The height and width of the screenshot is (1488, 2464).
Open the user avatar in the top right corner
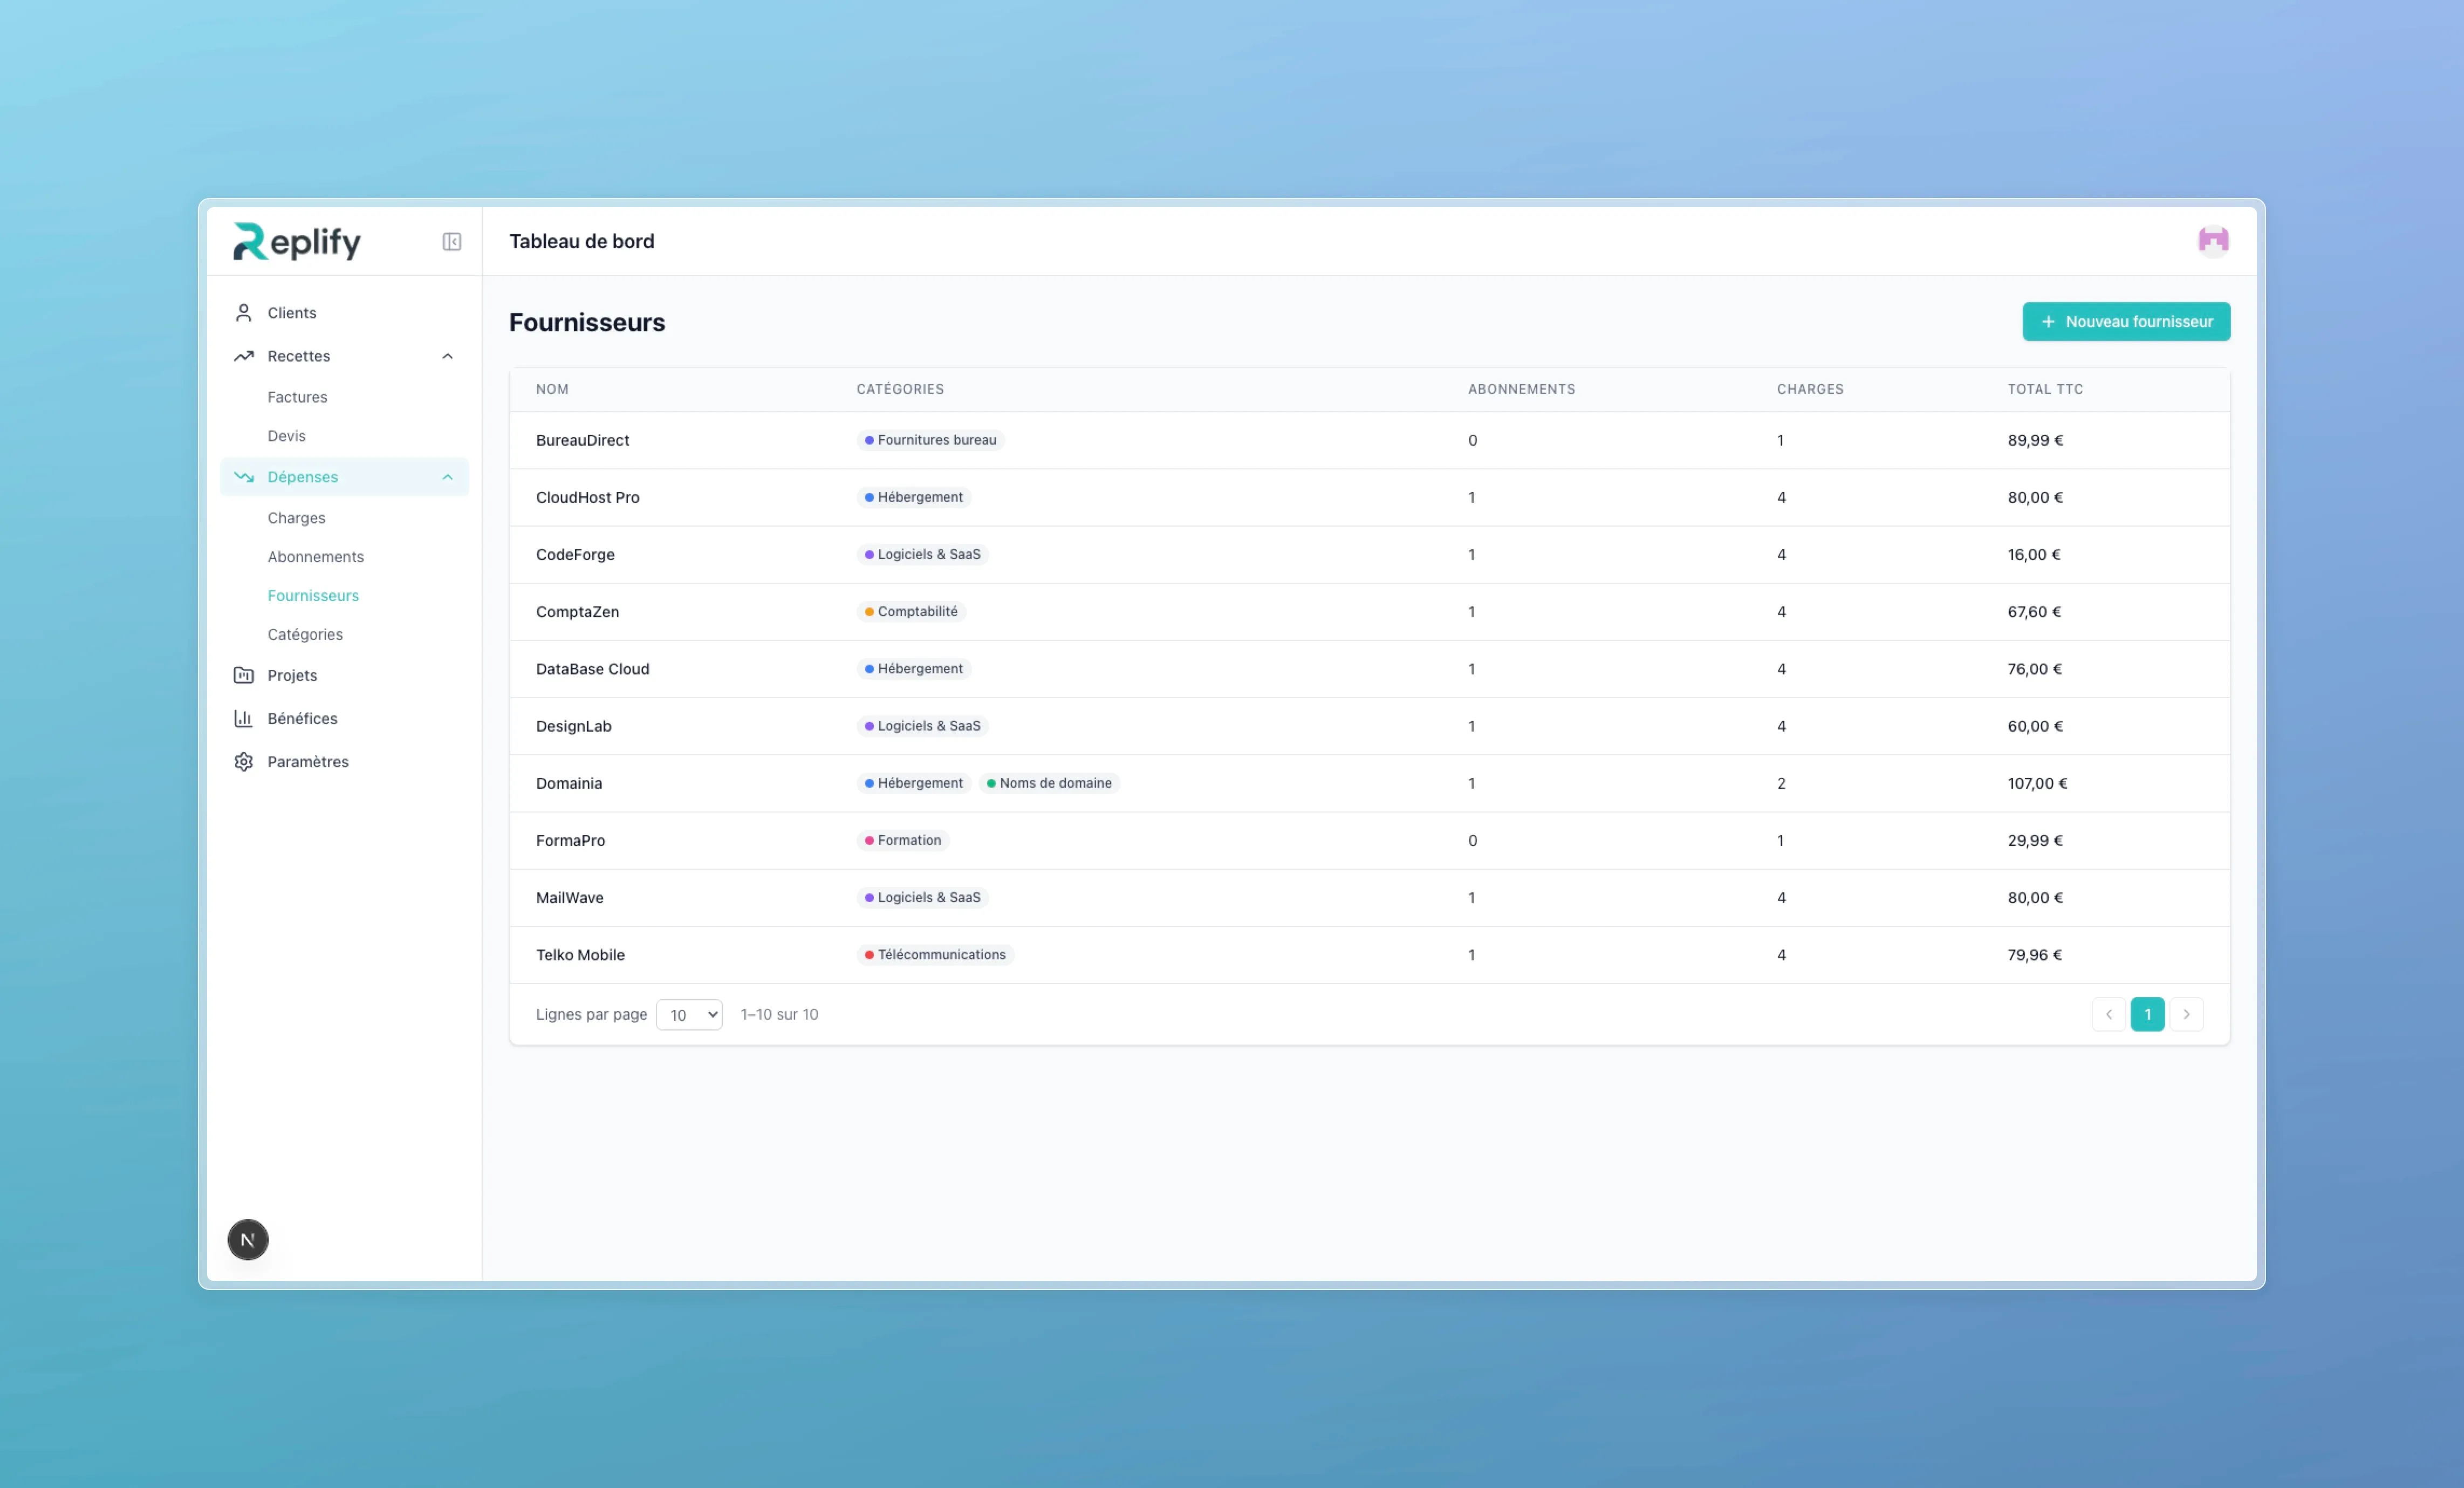tap(2213, 240)
